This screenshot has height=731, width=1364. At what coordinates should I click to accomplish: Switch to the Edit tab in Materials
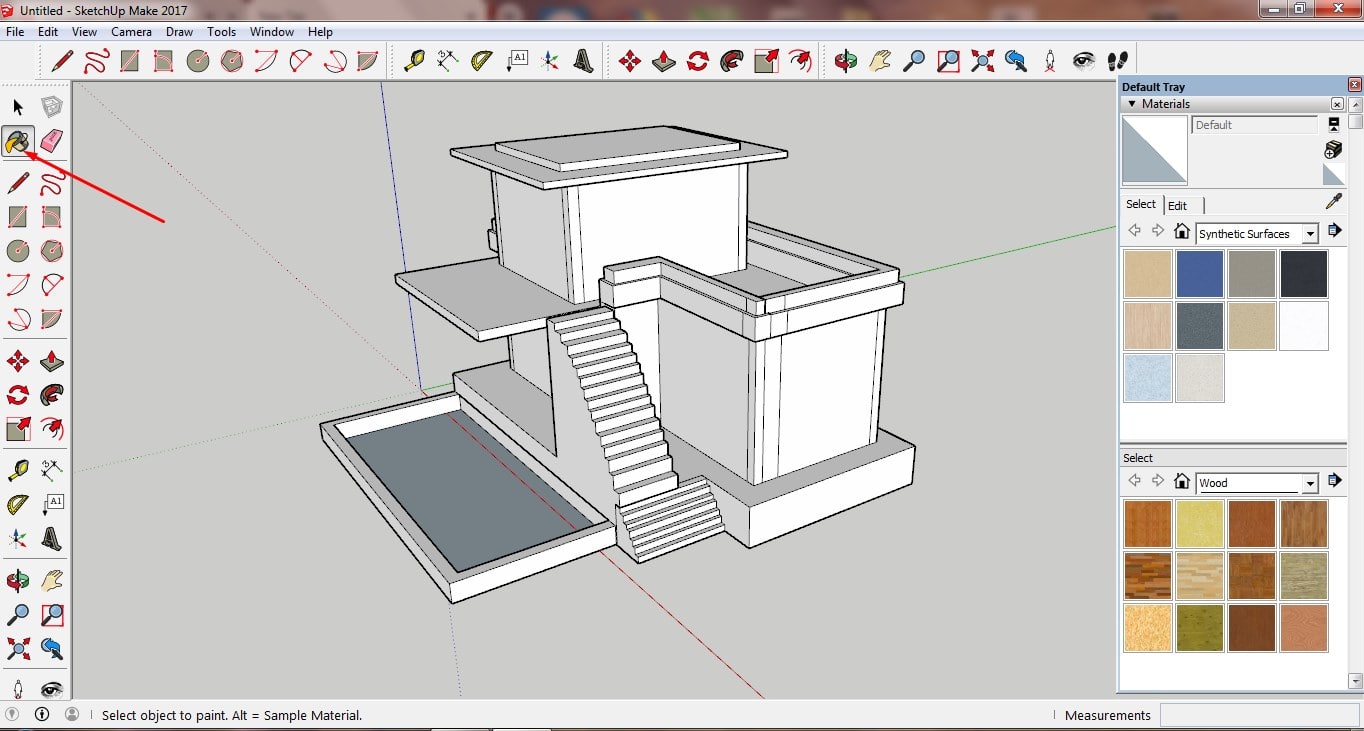click(x=1178, y=205)
